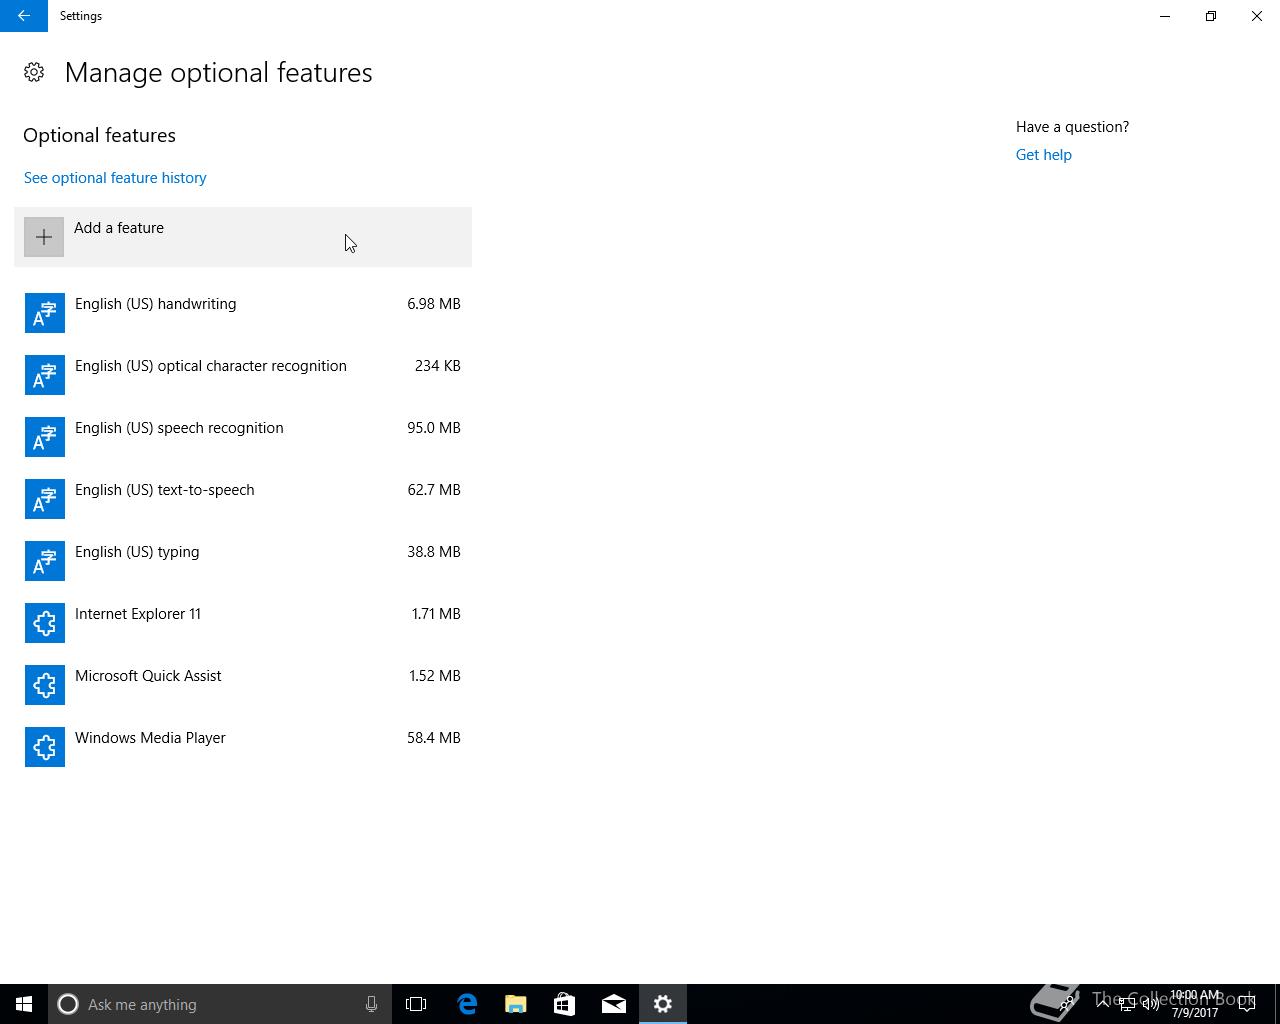Image resolution: width=1280 pixels, height=1024 pixels.
Task: Open See optional feature history link
Action: tap(115, 178)
